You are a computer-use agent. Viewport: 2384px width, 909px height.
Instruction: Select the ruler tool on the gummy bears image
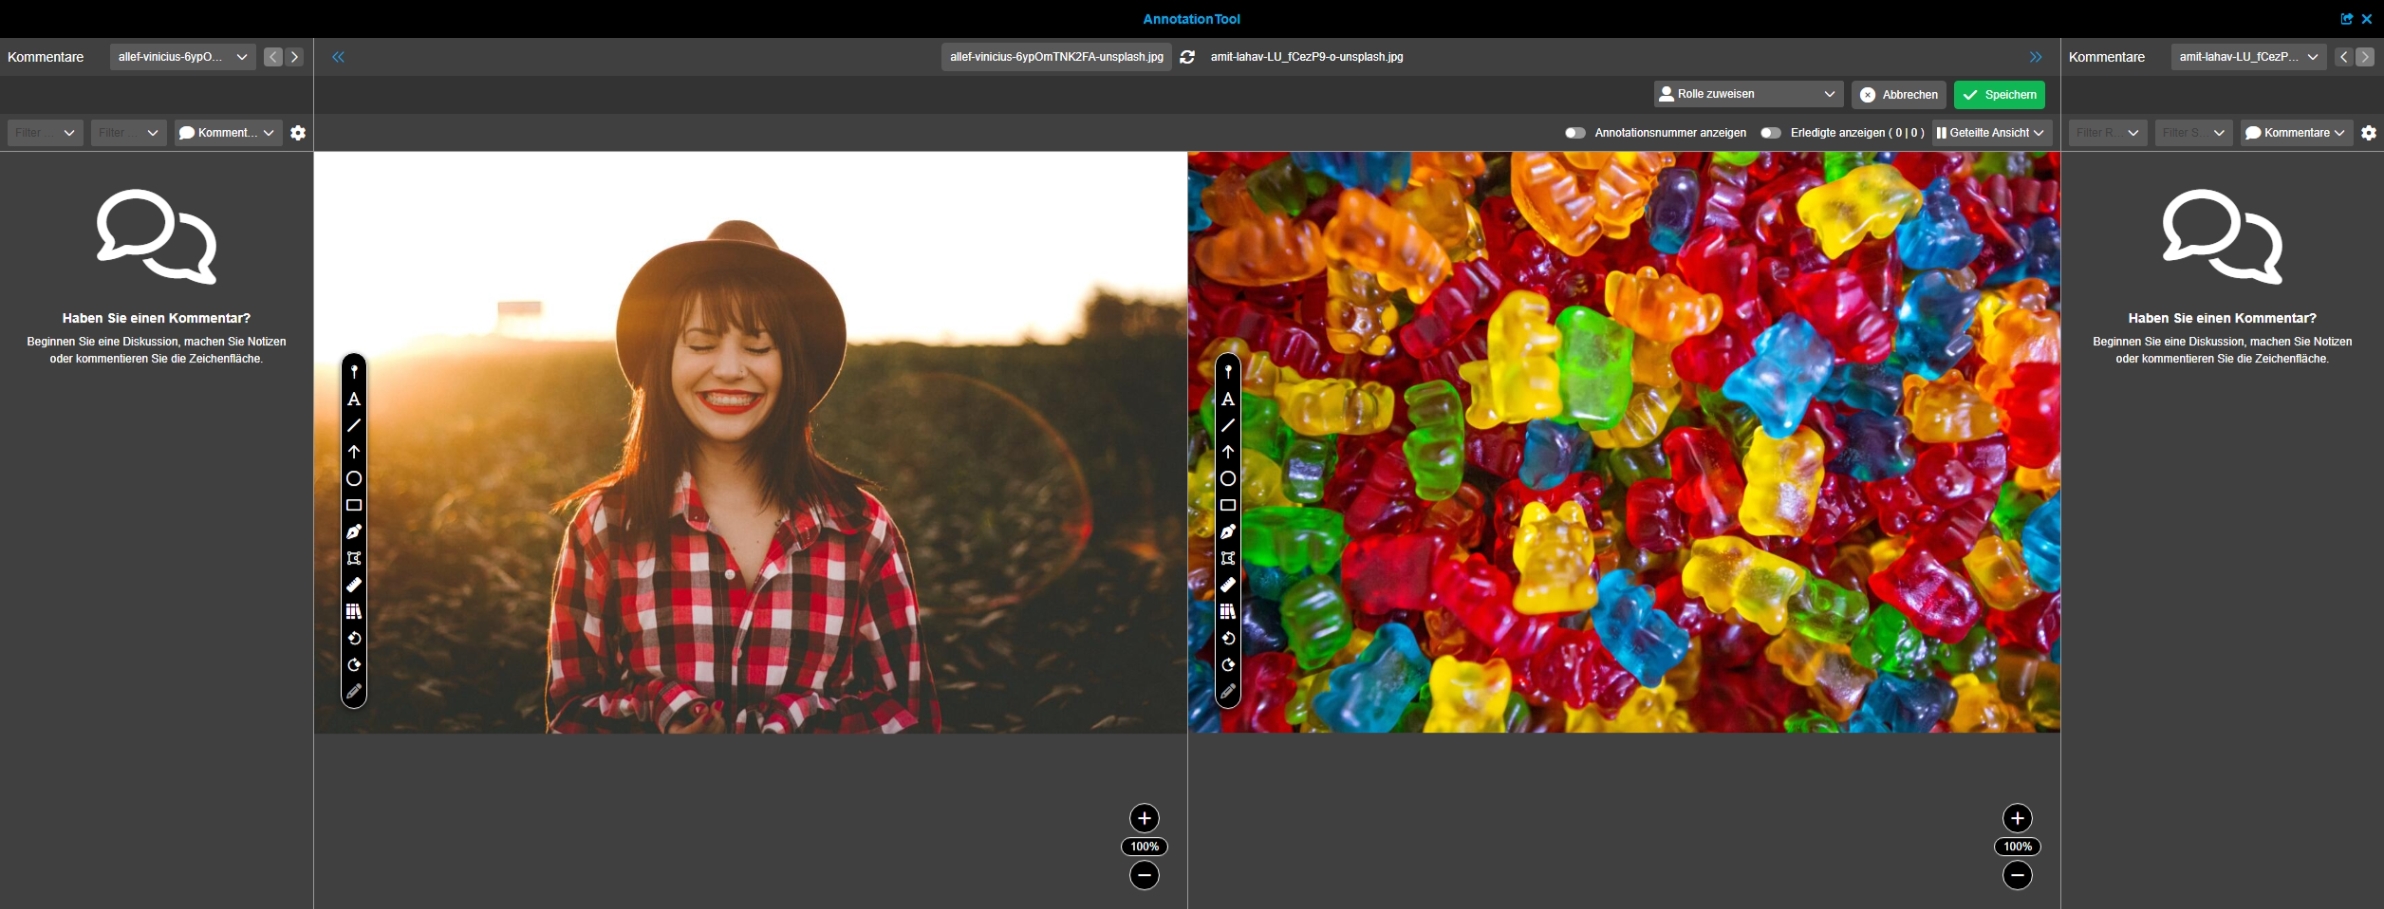[1228, 585]
